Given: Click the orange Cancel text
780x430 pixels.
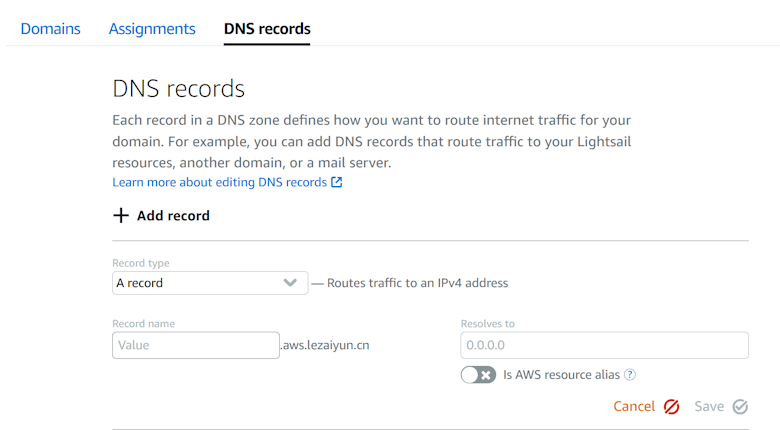Looking at the screenshot, I should tap(634, 406).
